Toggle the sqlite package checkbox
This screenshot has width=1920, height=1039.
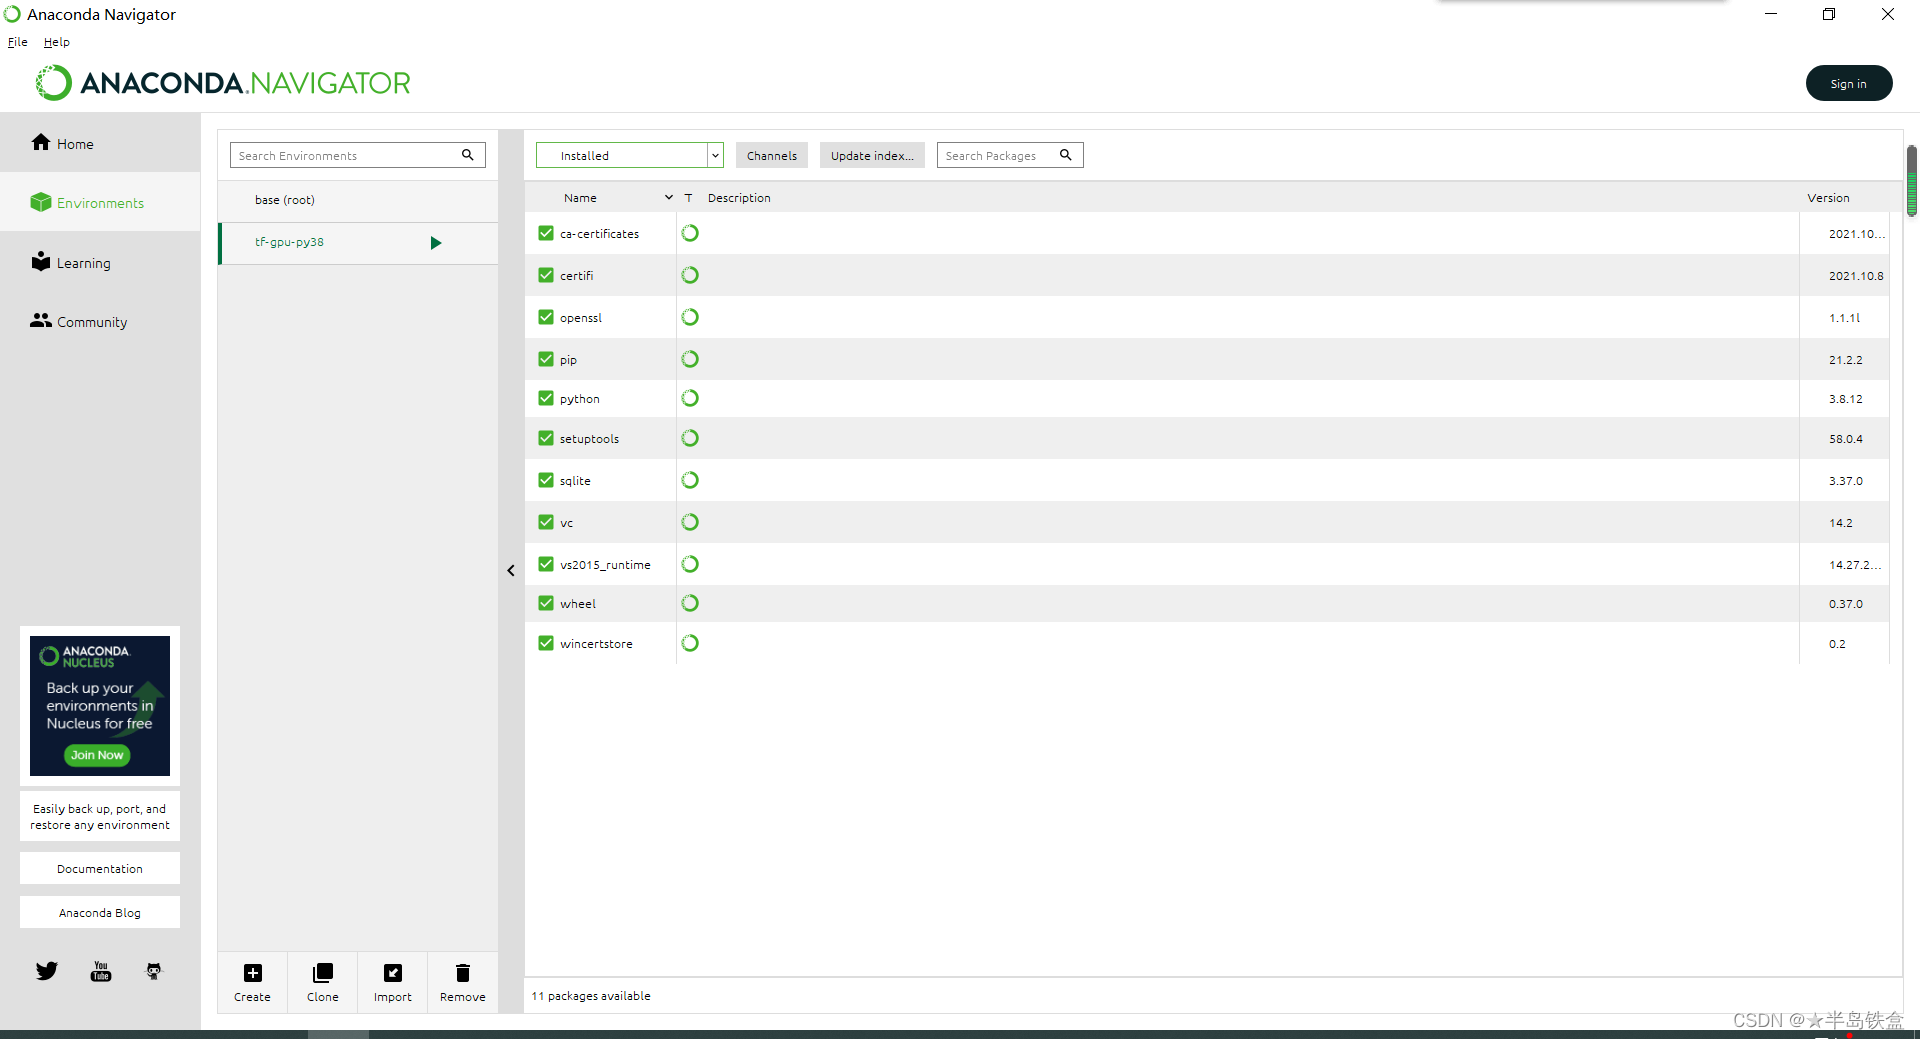click(x=546, y=480)
